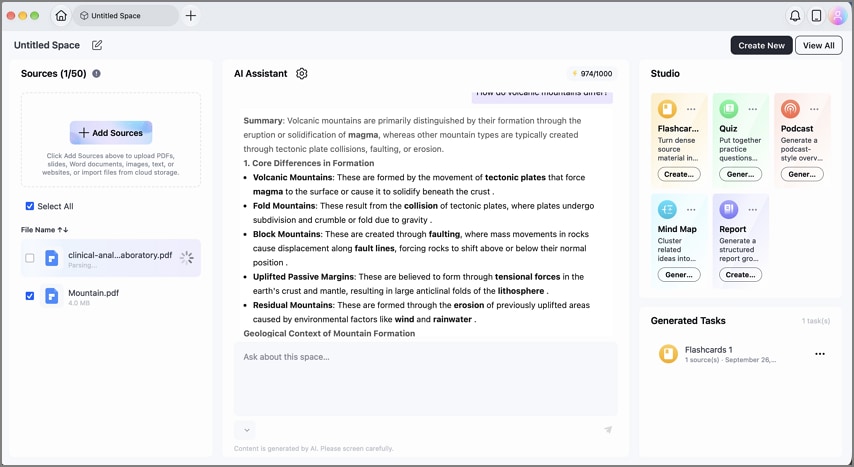
Task: Expand the dropdown chevron below the chat box
Action: (246, 430)
